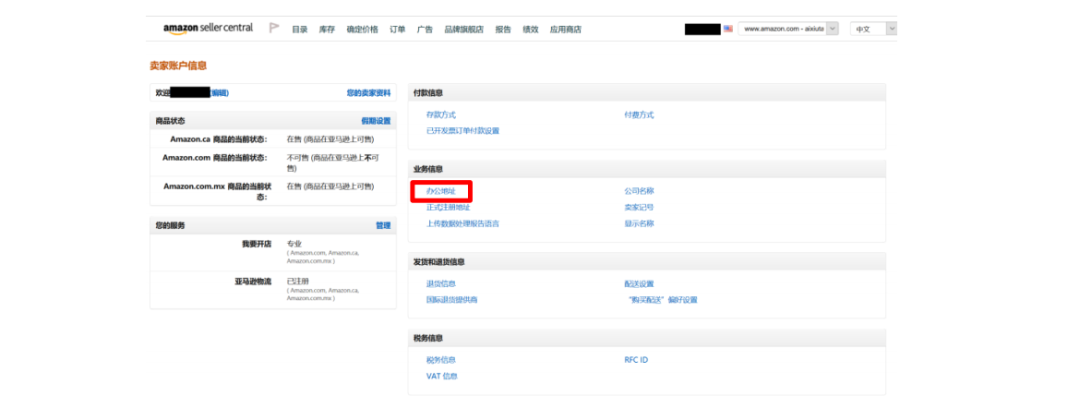
Task: Open 国际退货提供商 link
Action: 452,300
